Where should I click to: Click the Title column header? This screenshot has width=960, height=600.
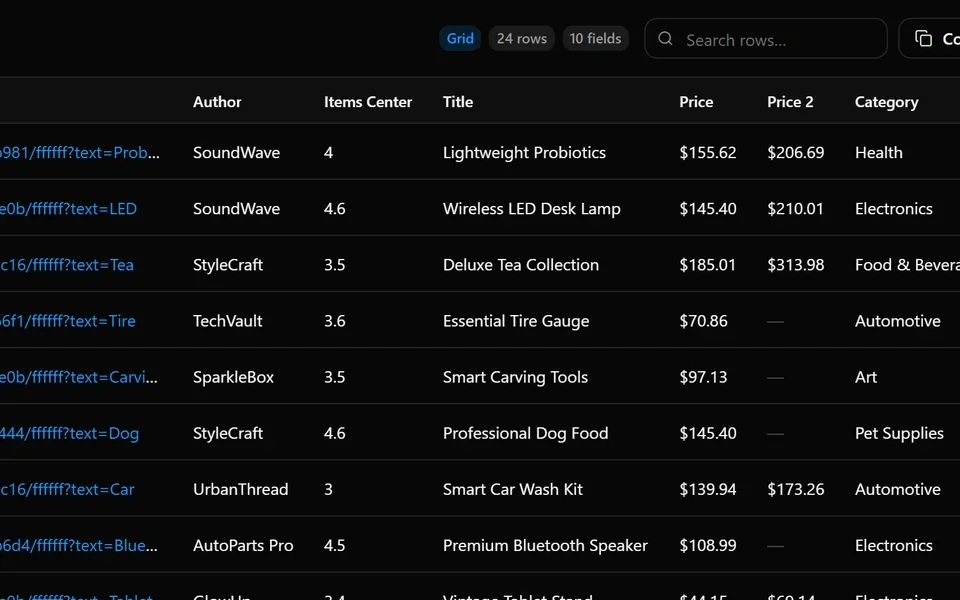[x=458, y=102]
